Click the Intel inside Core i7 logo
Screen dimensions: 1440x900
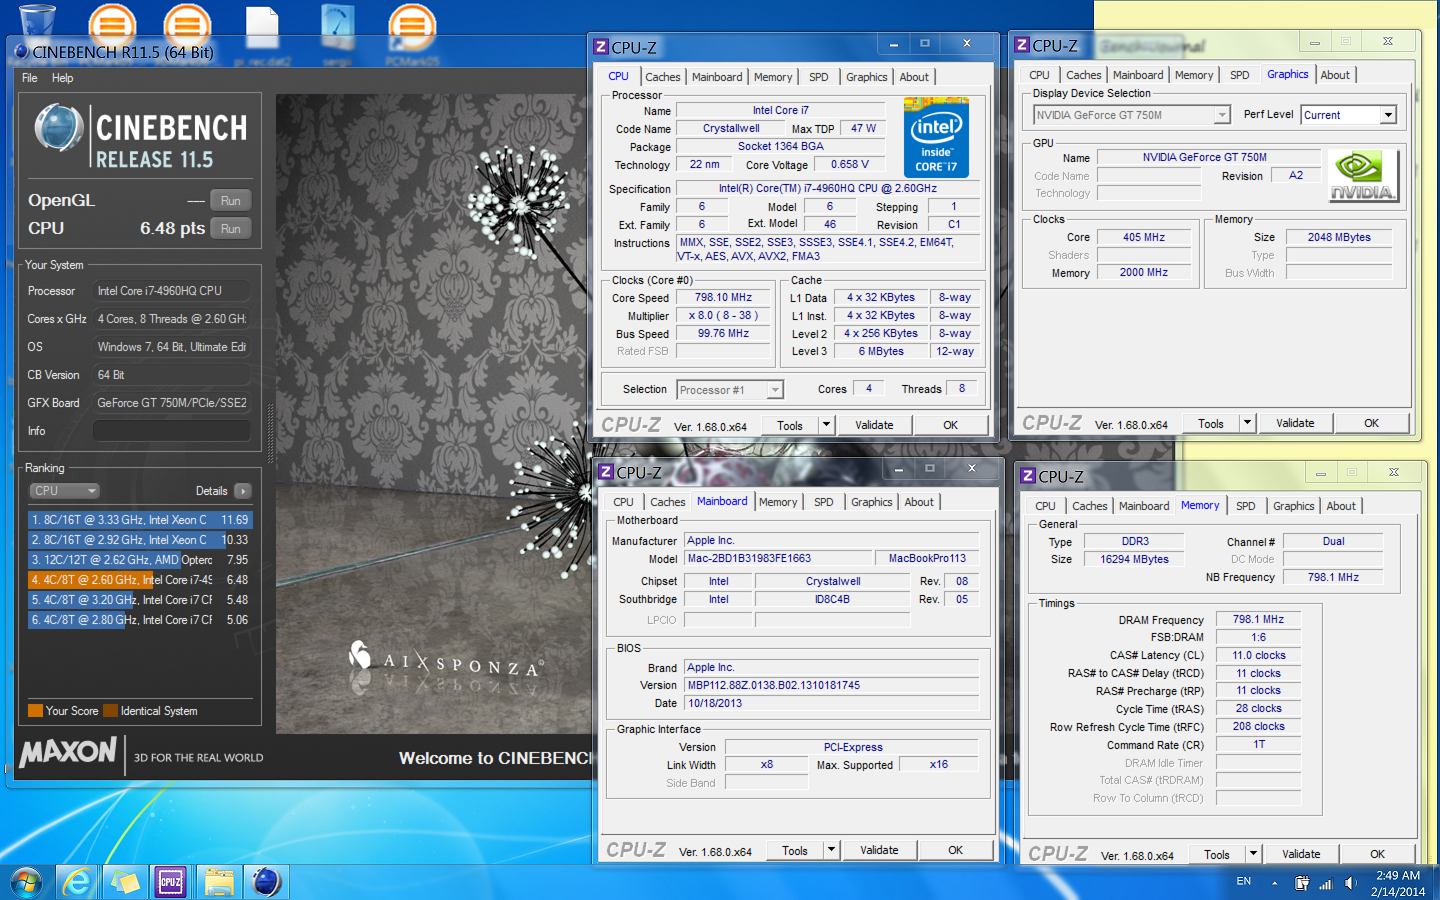[x=936, y=137]
